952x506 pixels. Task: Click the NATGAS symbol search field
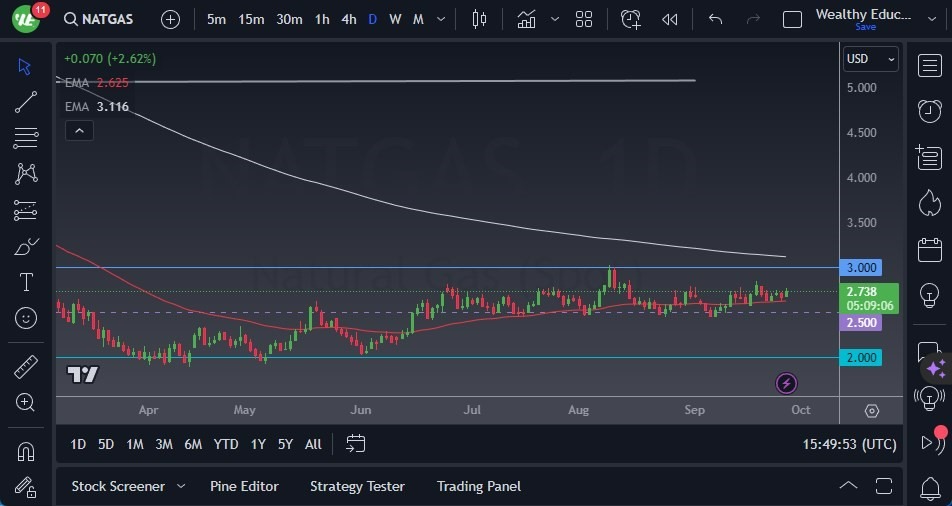(103, 19)
